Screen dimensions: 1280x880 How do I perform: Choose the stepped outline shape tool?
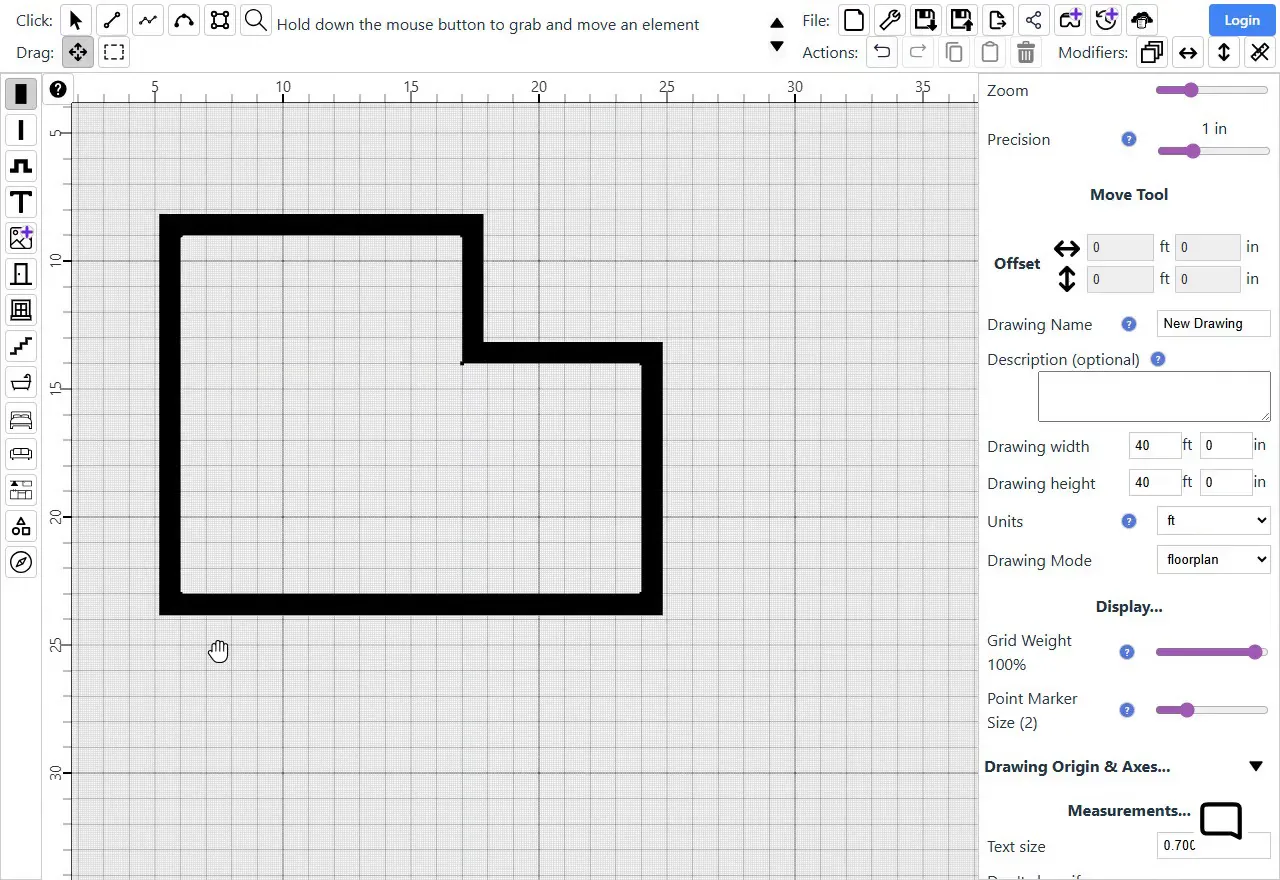[21, 166]
